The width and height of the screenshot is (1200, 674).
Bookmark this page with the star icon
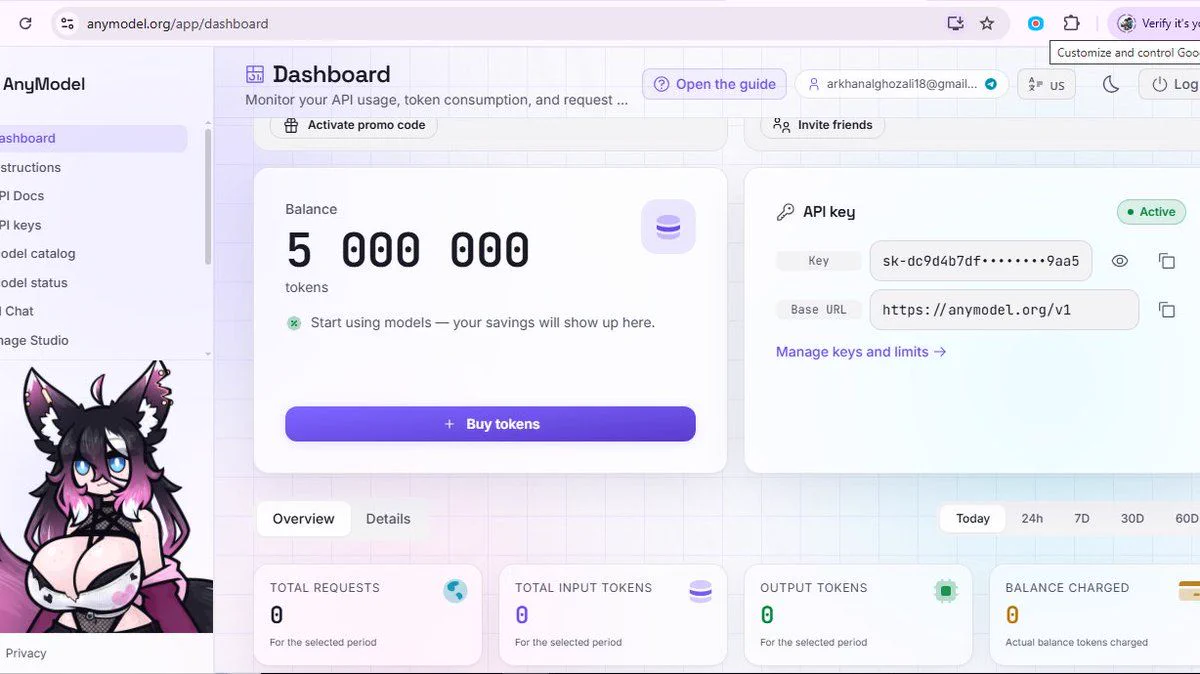coord(987,23)
